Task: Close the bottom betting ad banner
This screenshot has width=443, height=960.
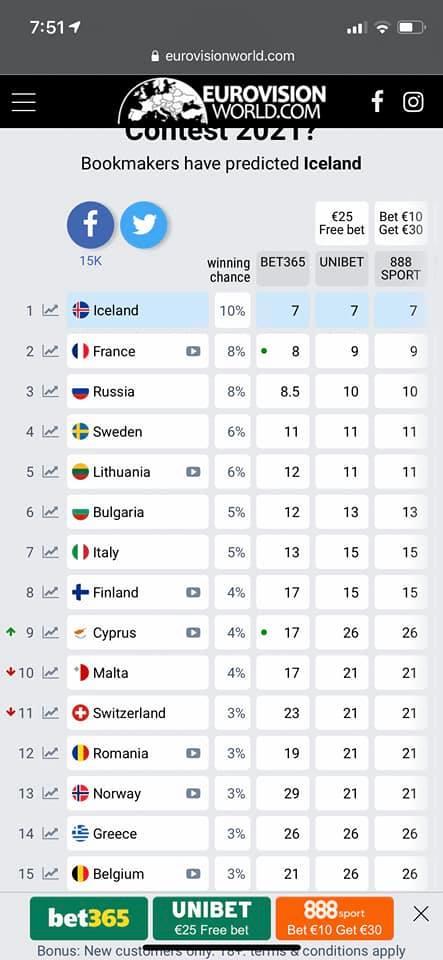Action: (421, 914)
